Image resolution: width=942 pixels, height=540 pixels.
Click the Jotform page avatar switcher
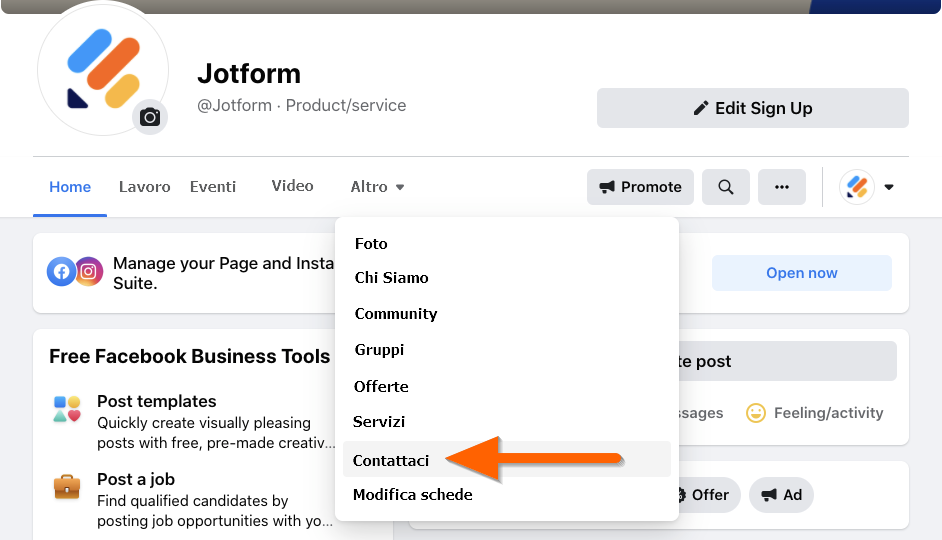pyautogui.click(x=857, y=187)
